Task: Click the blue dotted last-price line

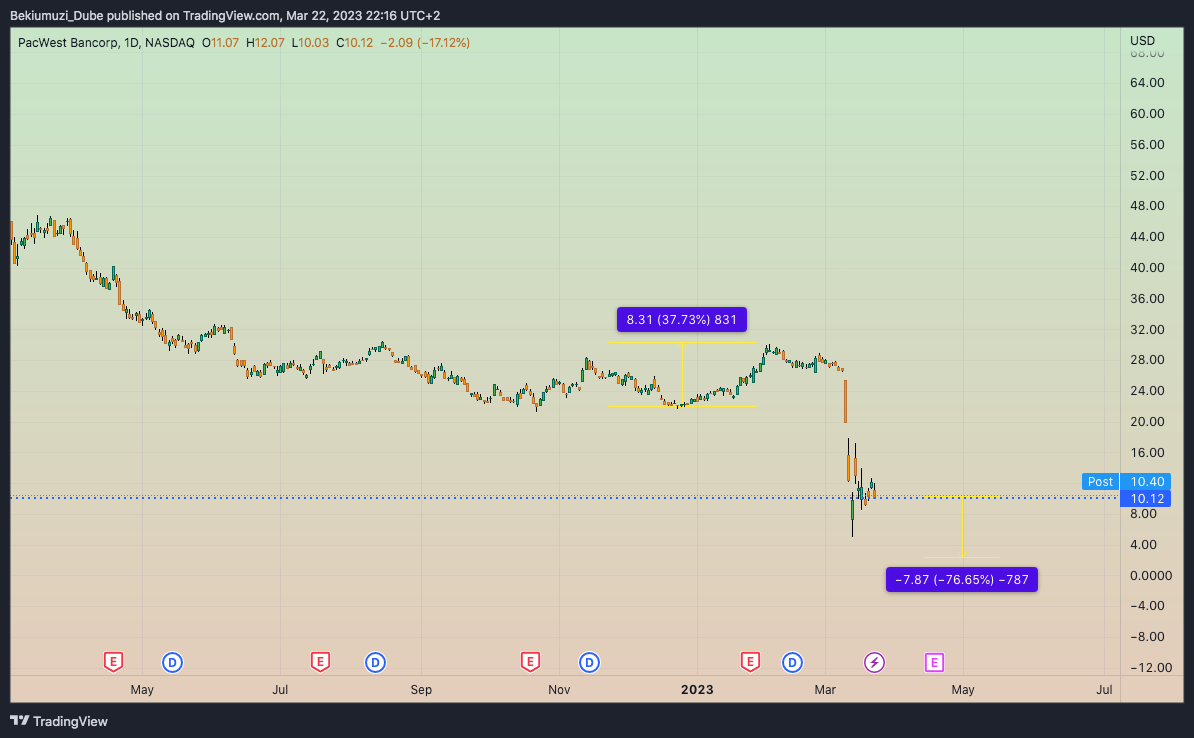Action: pyautogui.click(x=564, y=497)
